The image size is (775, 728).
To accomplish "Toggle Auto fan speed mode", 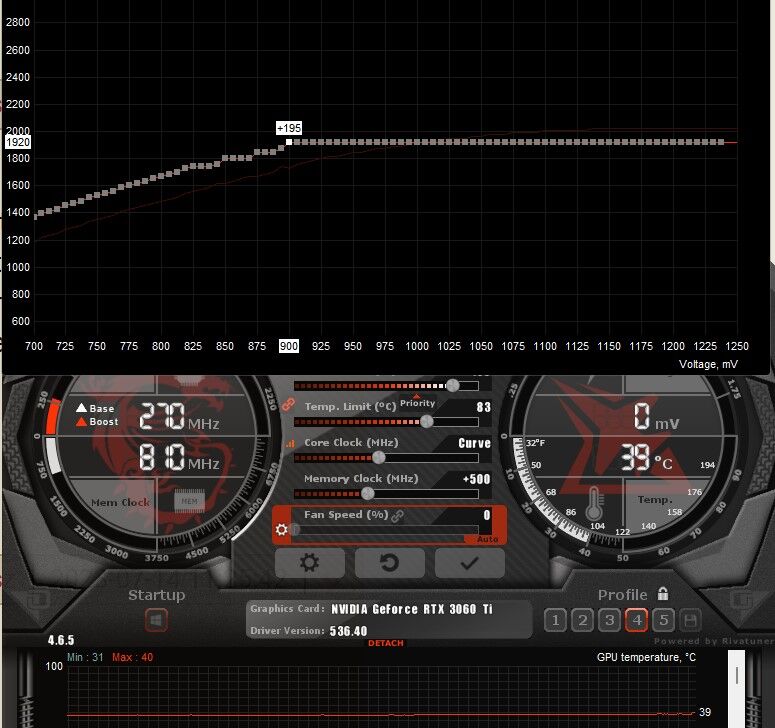I will pos(487,539).
